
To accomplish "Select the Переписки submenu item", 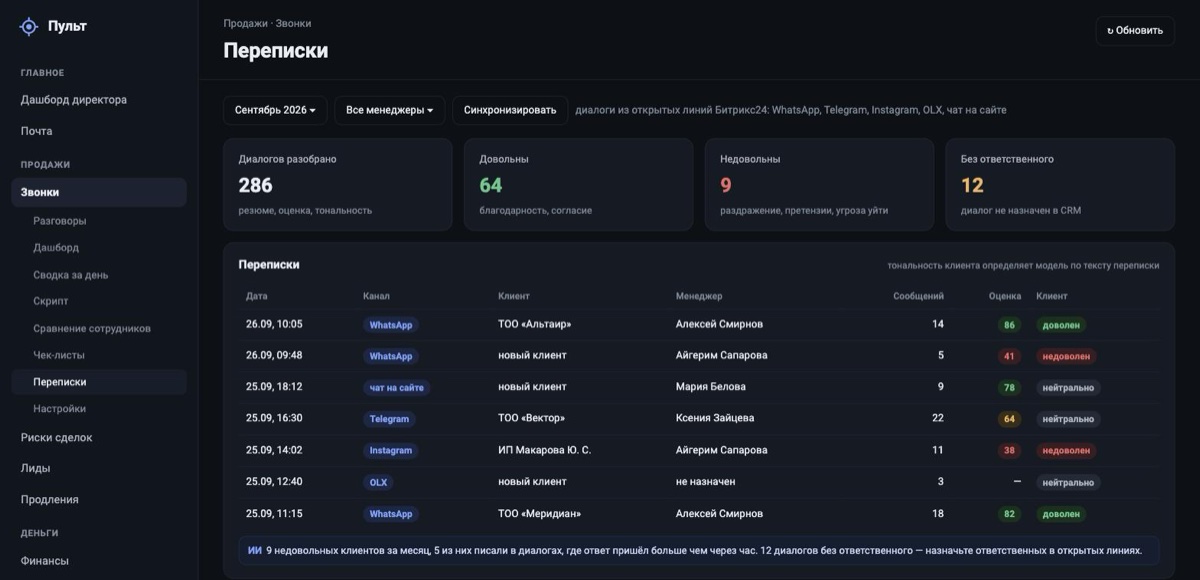I will click(x=99, y=382).
